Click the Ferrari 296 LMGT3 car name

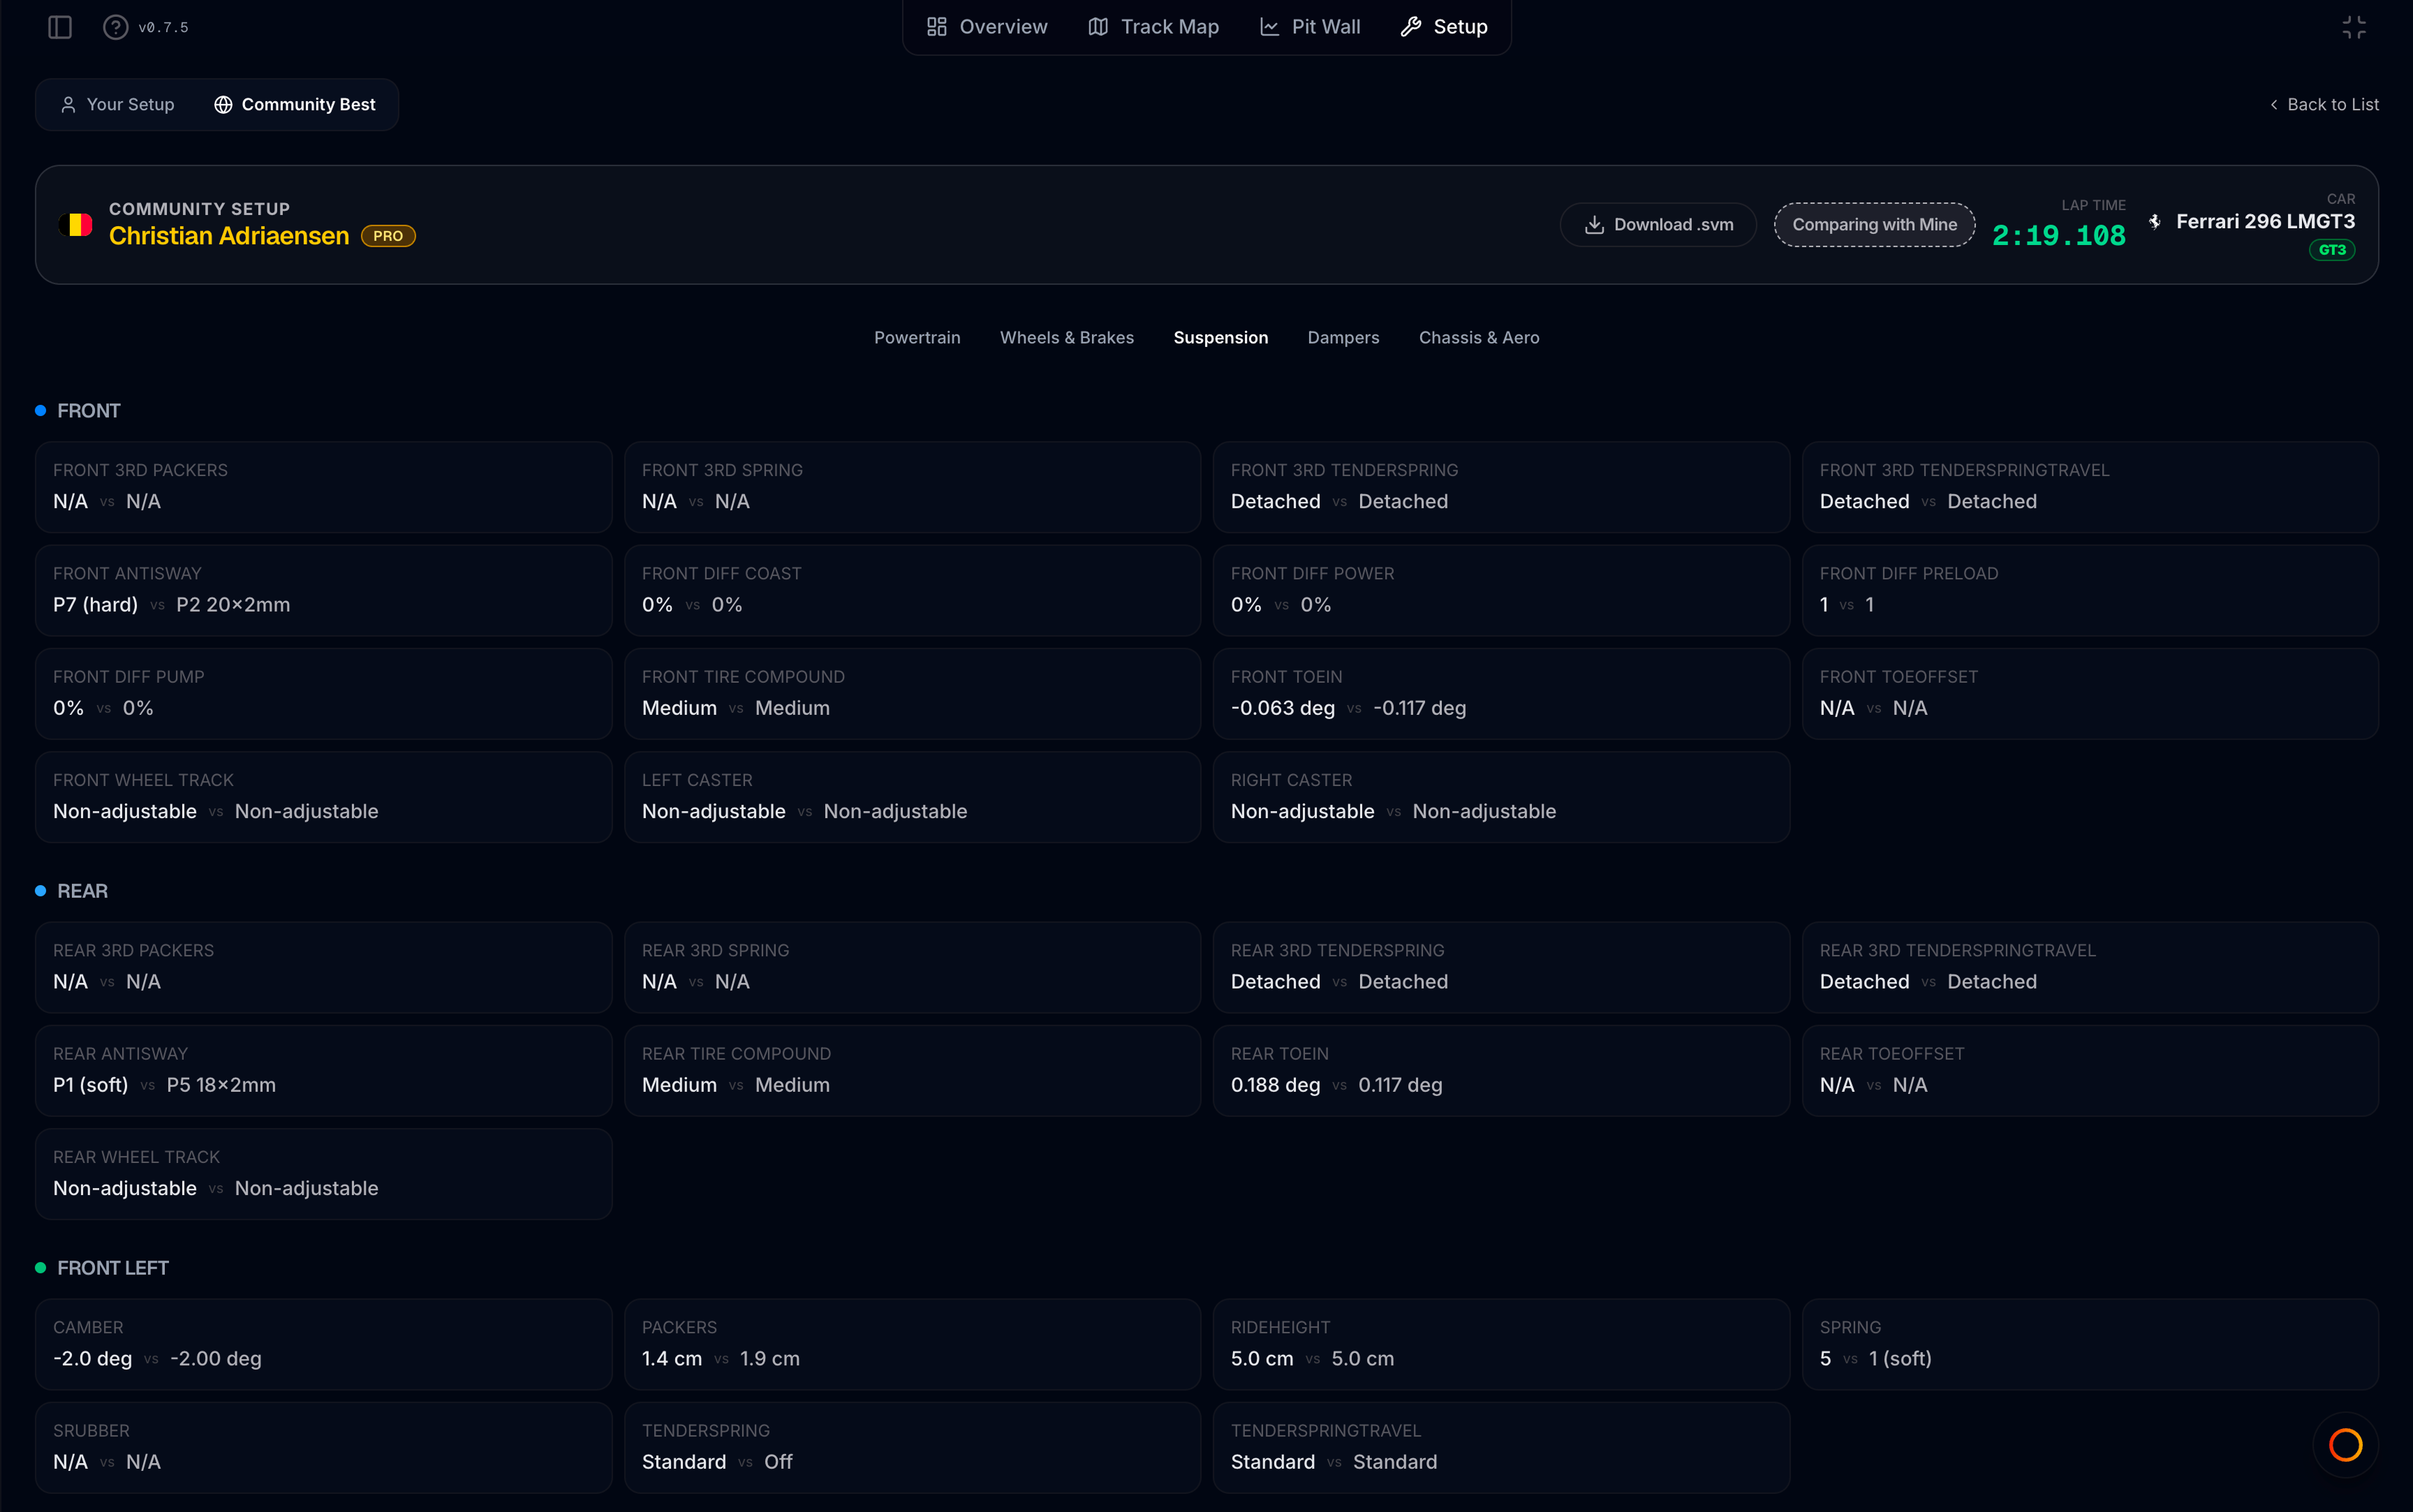(x=2265, y=221)
